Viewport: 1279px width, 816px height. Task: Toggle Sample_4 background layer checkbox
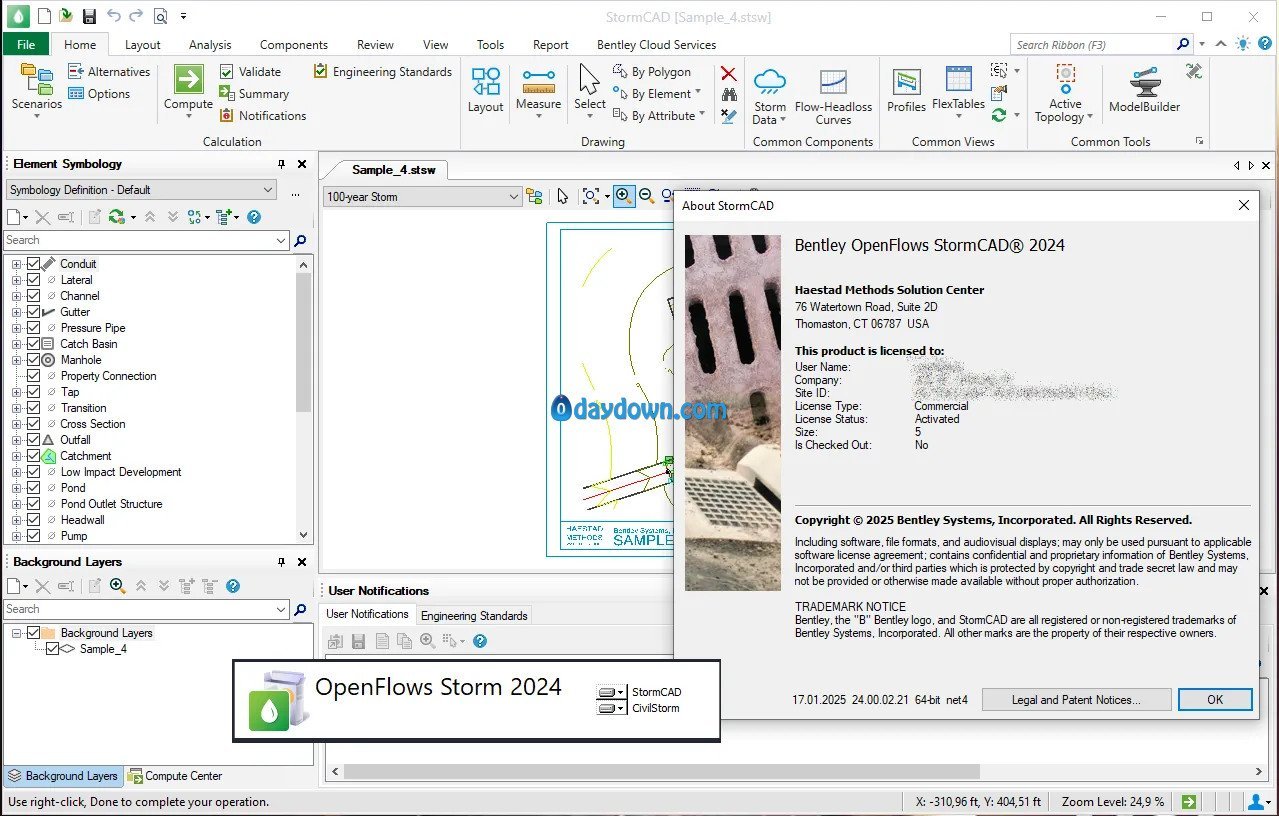[53, 649]
